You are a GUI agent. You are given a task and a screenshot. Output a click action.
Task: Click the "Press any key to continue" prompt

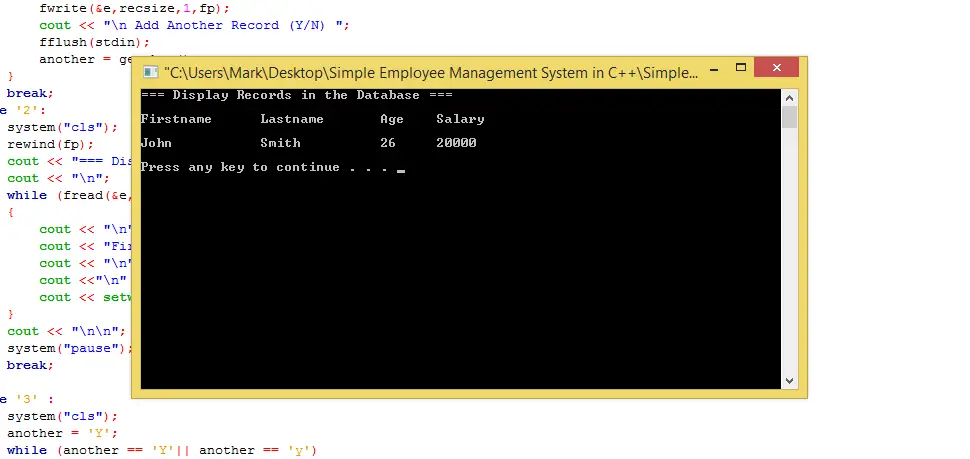click(266, 167)
